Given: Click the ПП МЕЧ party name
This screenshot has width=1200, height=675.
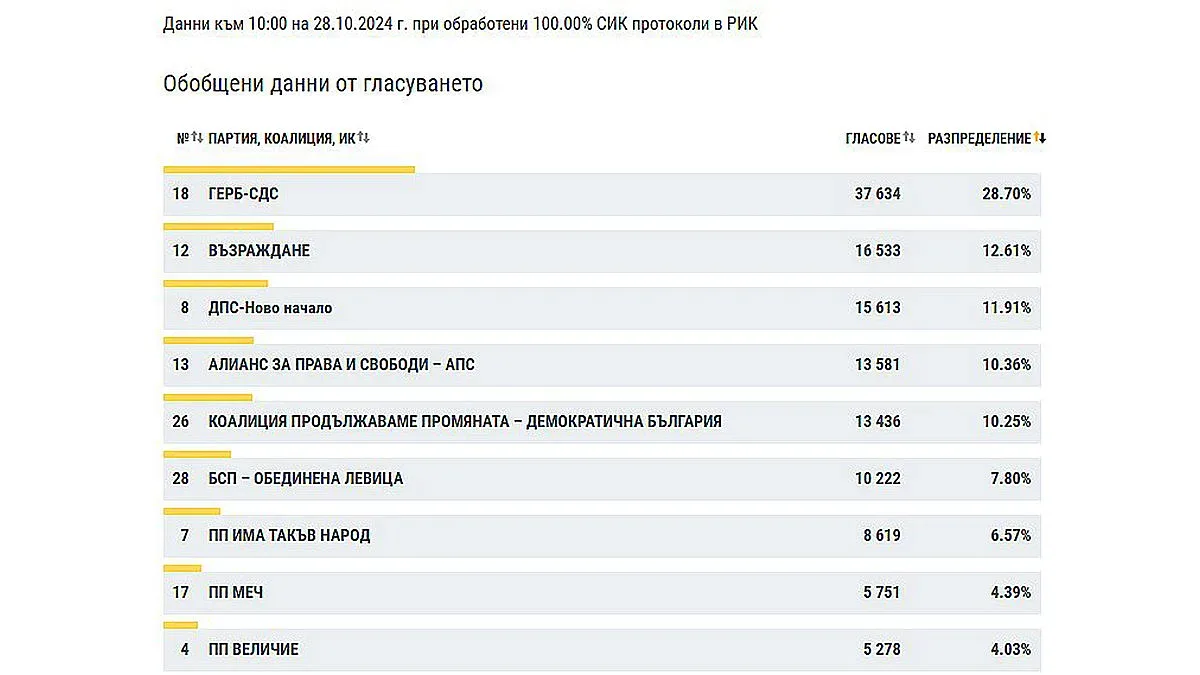Looking at the screenshot, I should coord(236,593).
